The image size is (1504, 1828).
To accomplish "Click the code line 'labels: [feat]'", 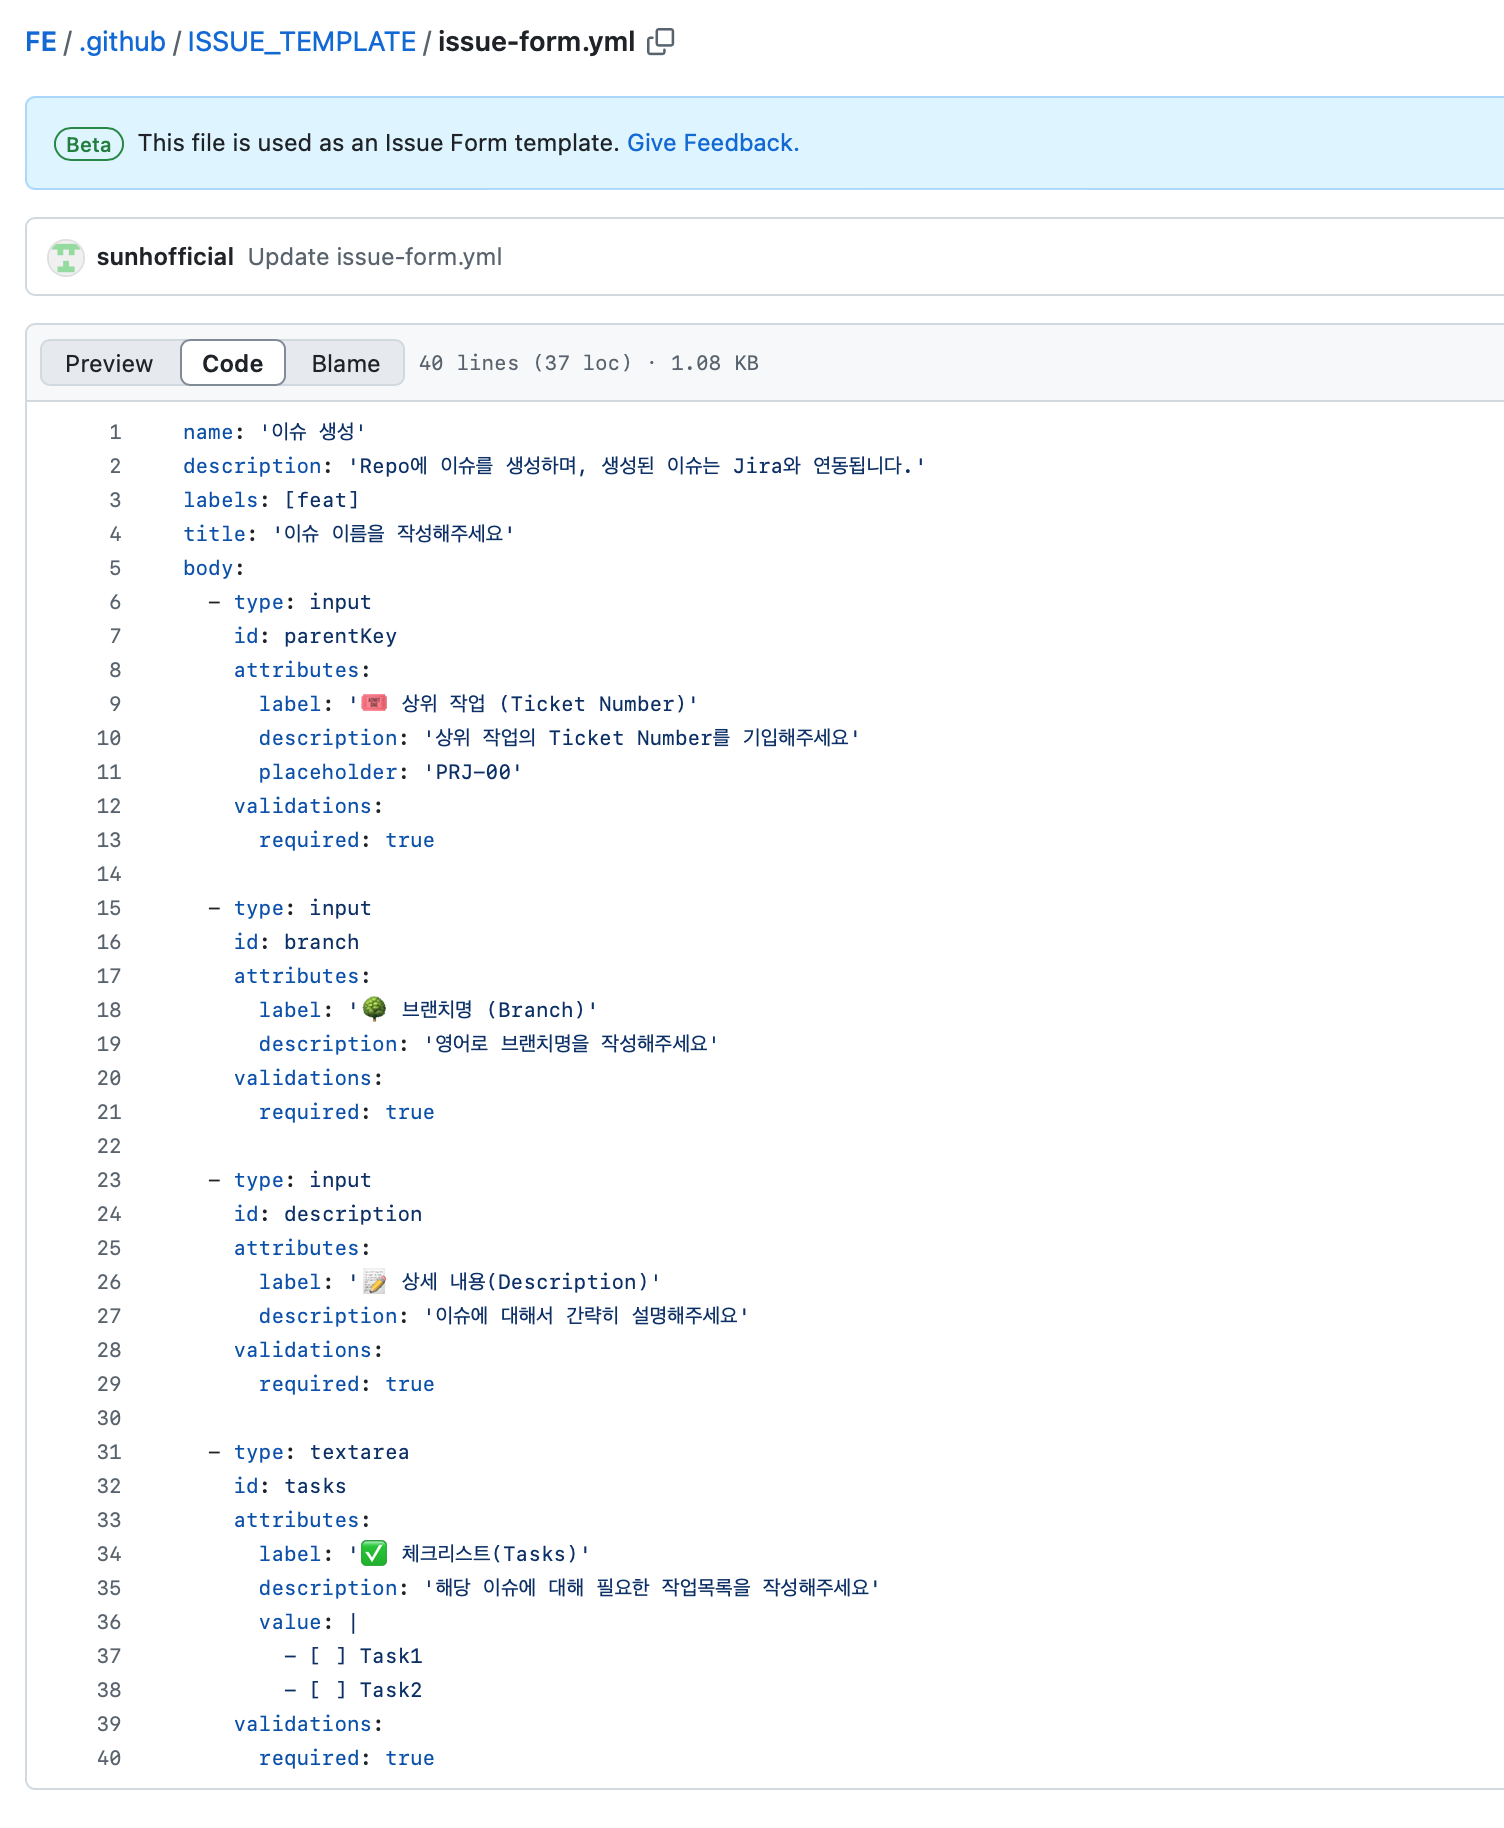I will click(271, 500).
